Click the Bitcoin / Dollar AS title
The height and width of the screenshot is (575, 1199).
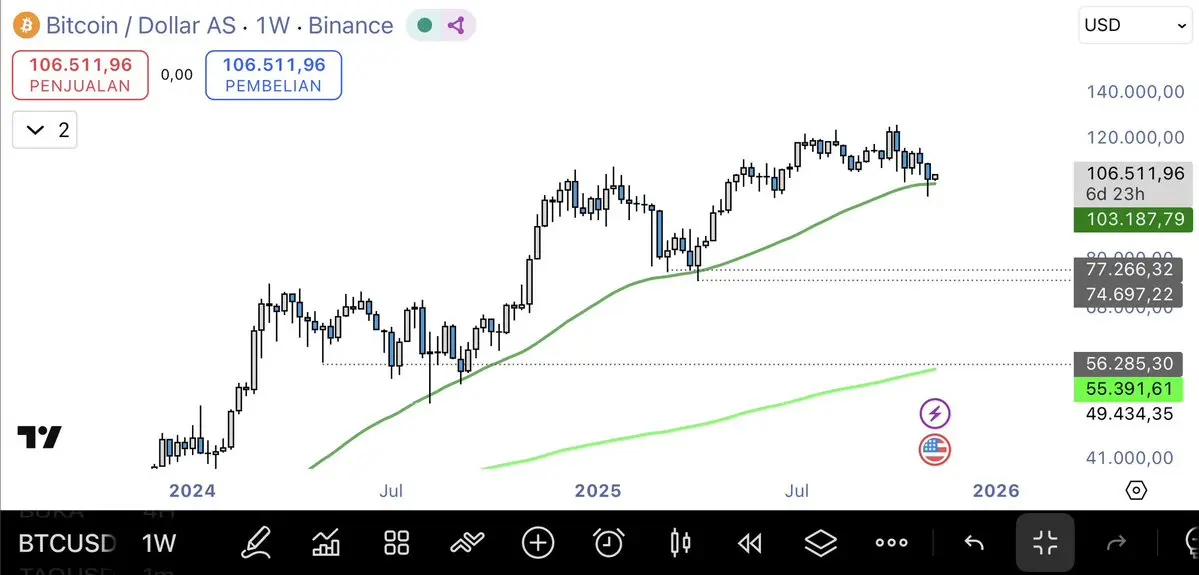click(139, 25)
